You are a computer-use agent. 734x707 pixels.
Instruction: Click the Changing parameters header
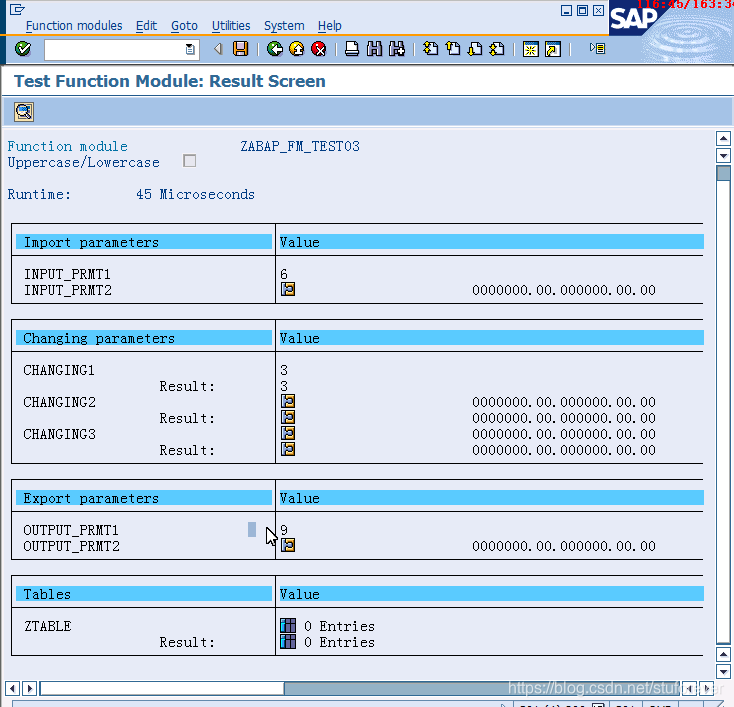pyautogui.click(x=144, y=338)
